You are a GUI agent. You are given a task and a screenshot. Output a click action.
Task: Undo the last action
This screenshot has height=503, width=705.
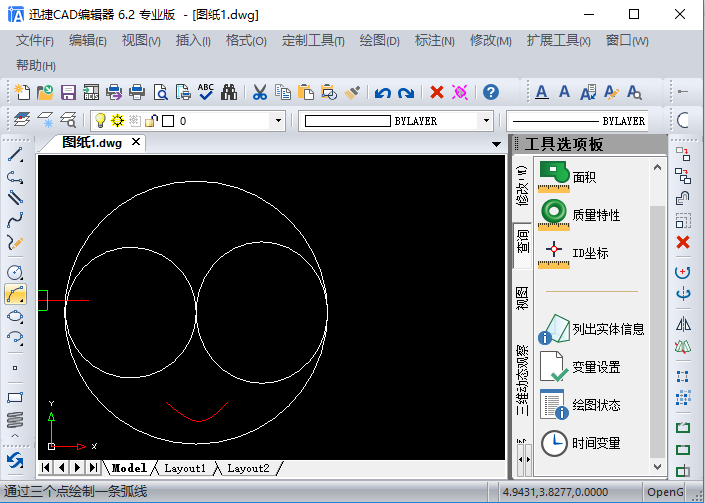(x=383, y=93)
